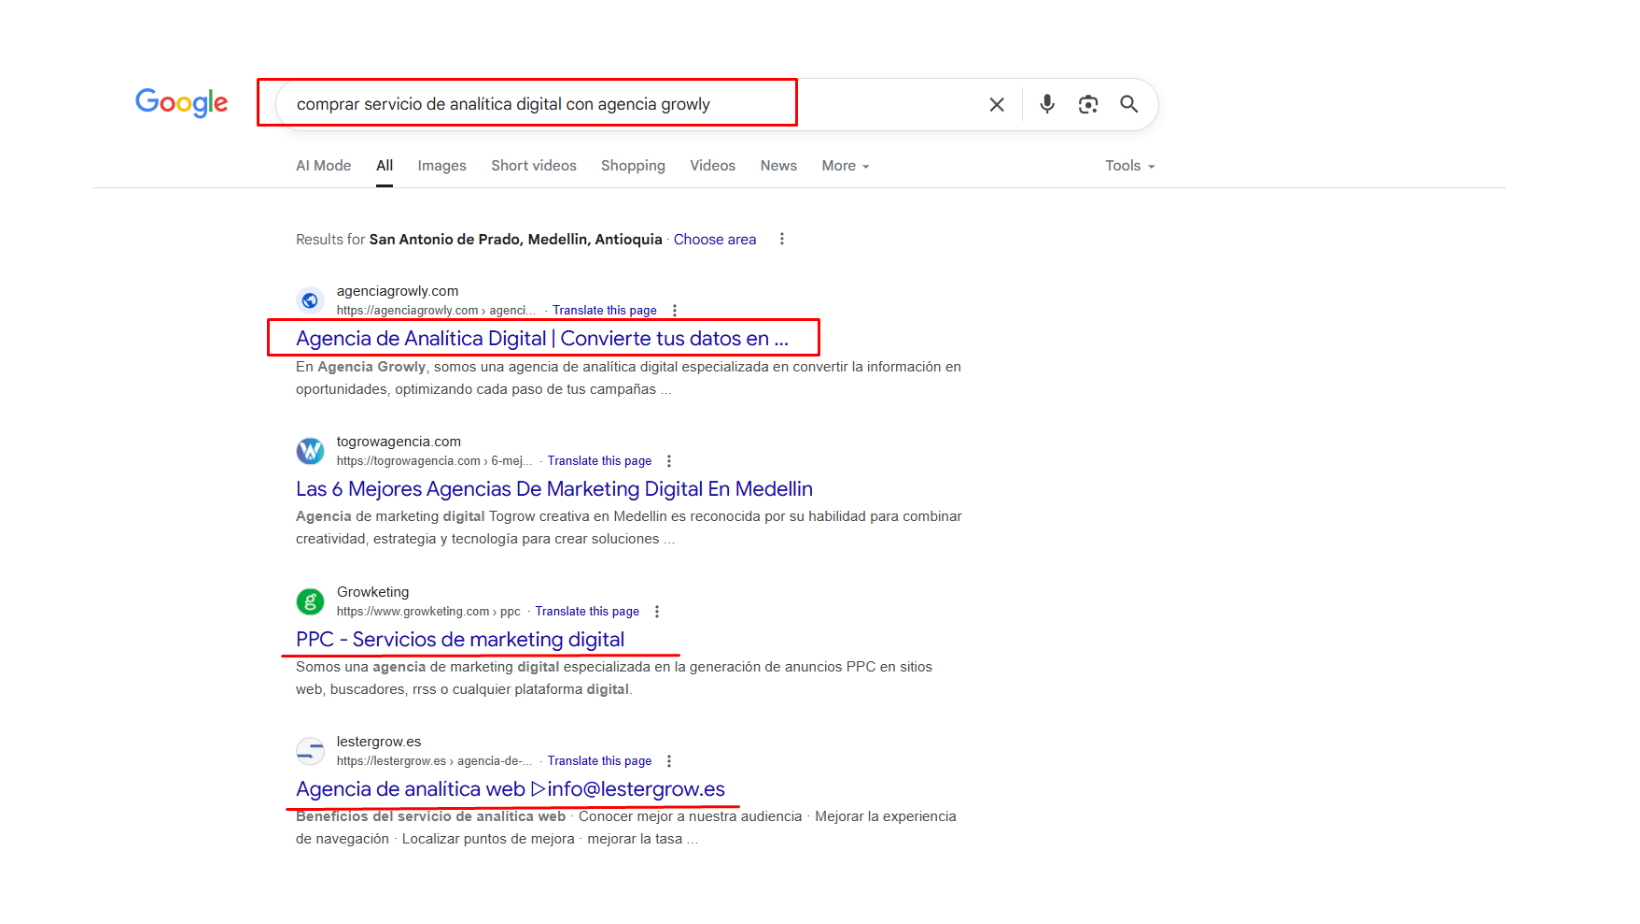Open three-dot menu for agenciagrowly.com result
Screen dimensions: 1640x924
click(675, 311)
